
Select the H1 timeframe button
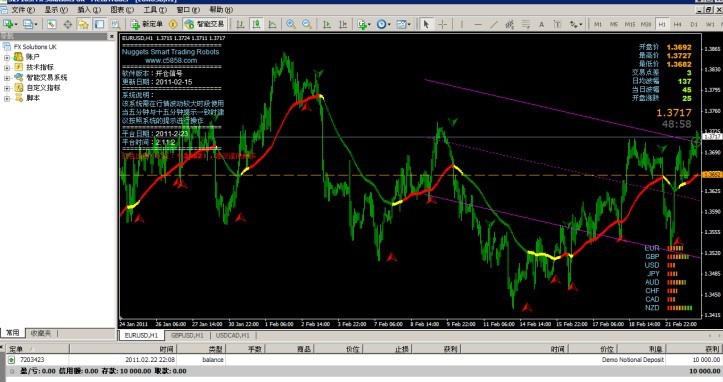coord(662,24)
